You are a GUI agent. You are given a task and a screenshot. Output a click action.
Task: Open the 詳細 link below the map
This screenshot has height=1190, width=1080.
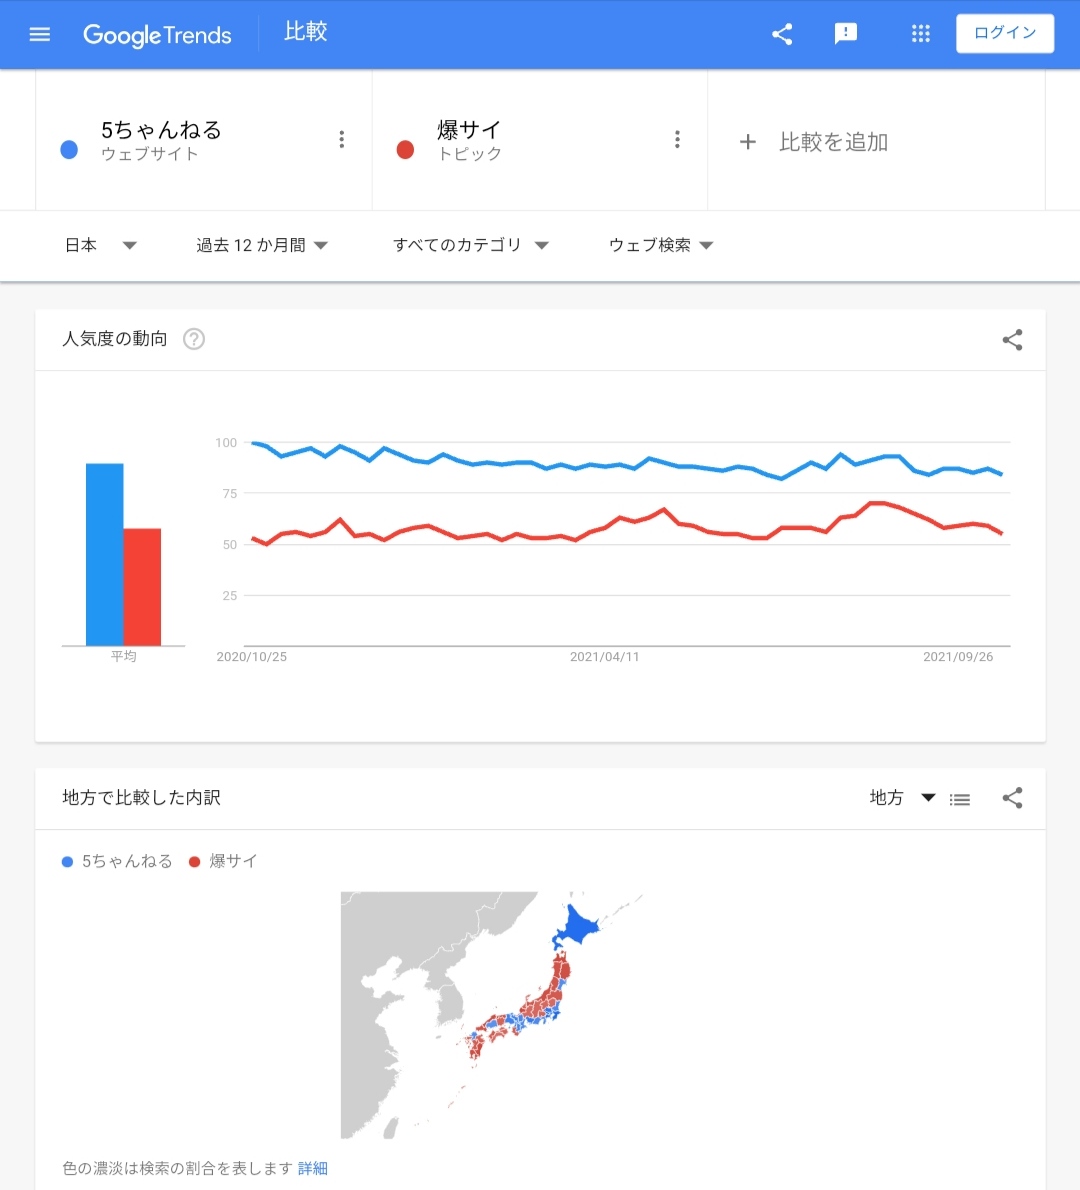[313, 1168]
